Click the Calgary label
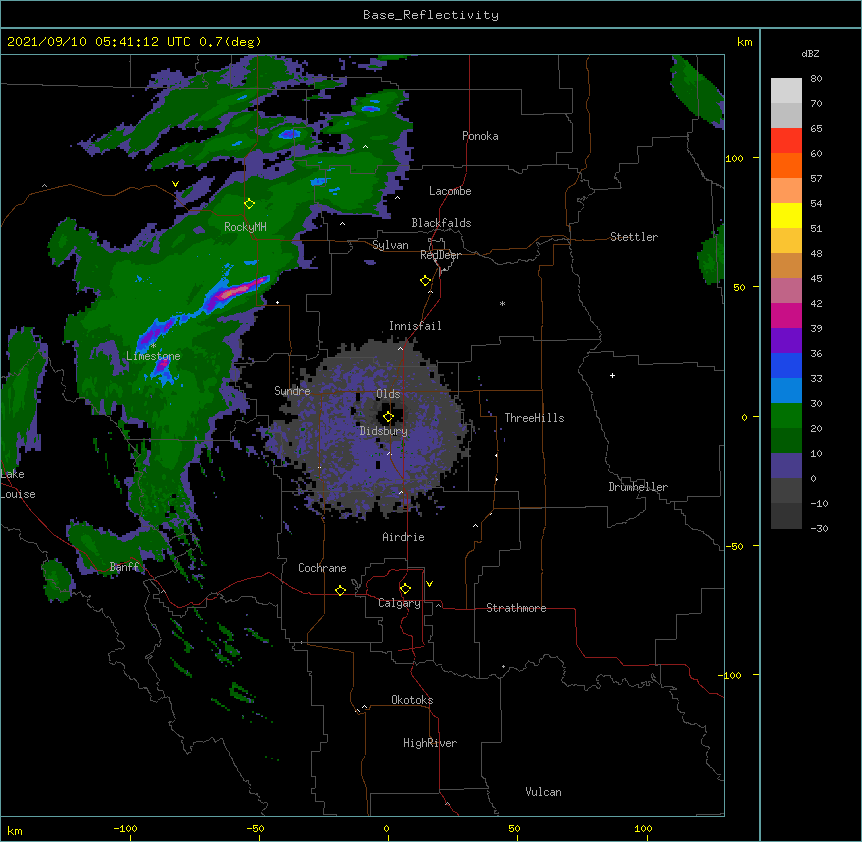The height and width of the screenshot is (842, 862). pos(399,603)
